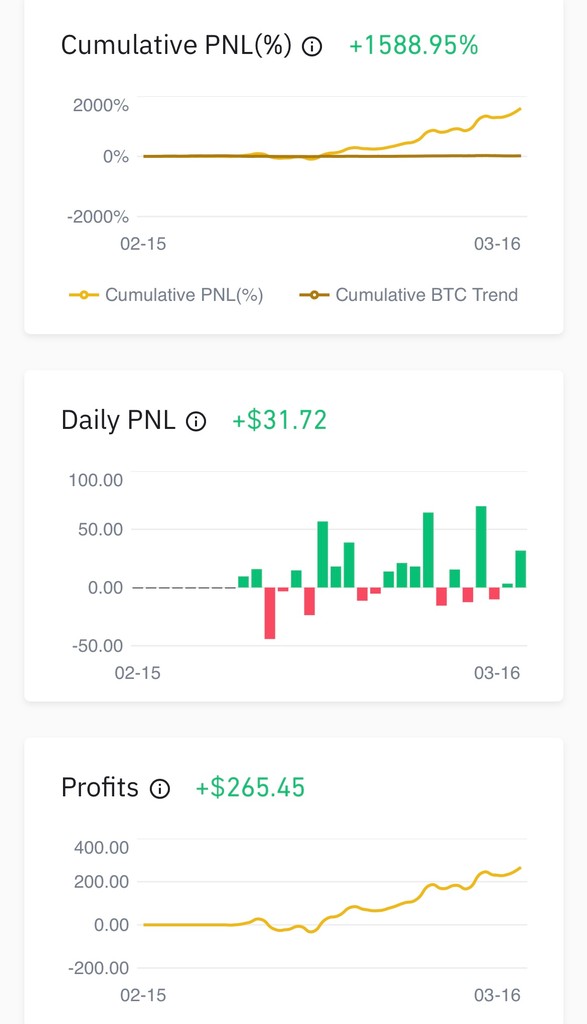The width and height of the screenshot is (587, 1024).
Task: Tap the end of the Cumulative PNL line
Action: coord(520,109)
